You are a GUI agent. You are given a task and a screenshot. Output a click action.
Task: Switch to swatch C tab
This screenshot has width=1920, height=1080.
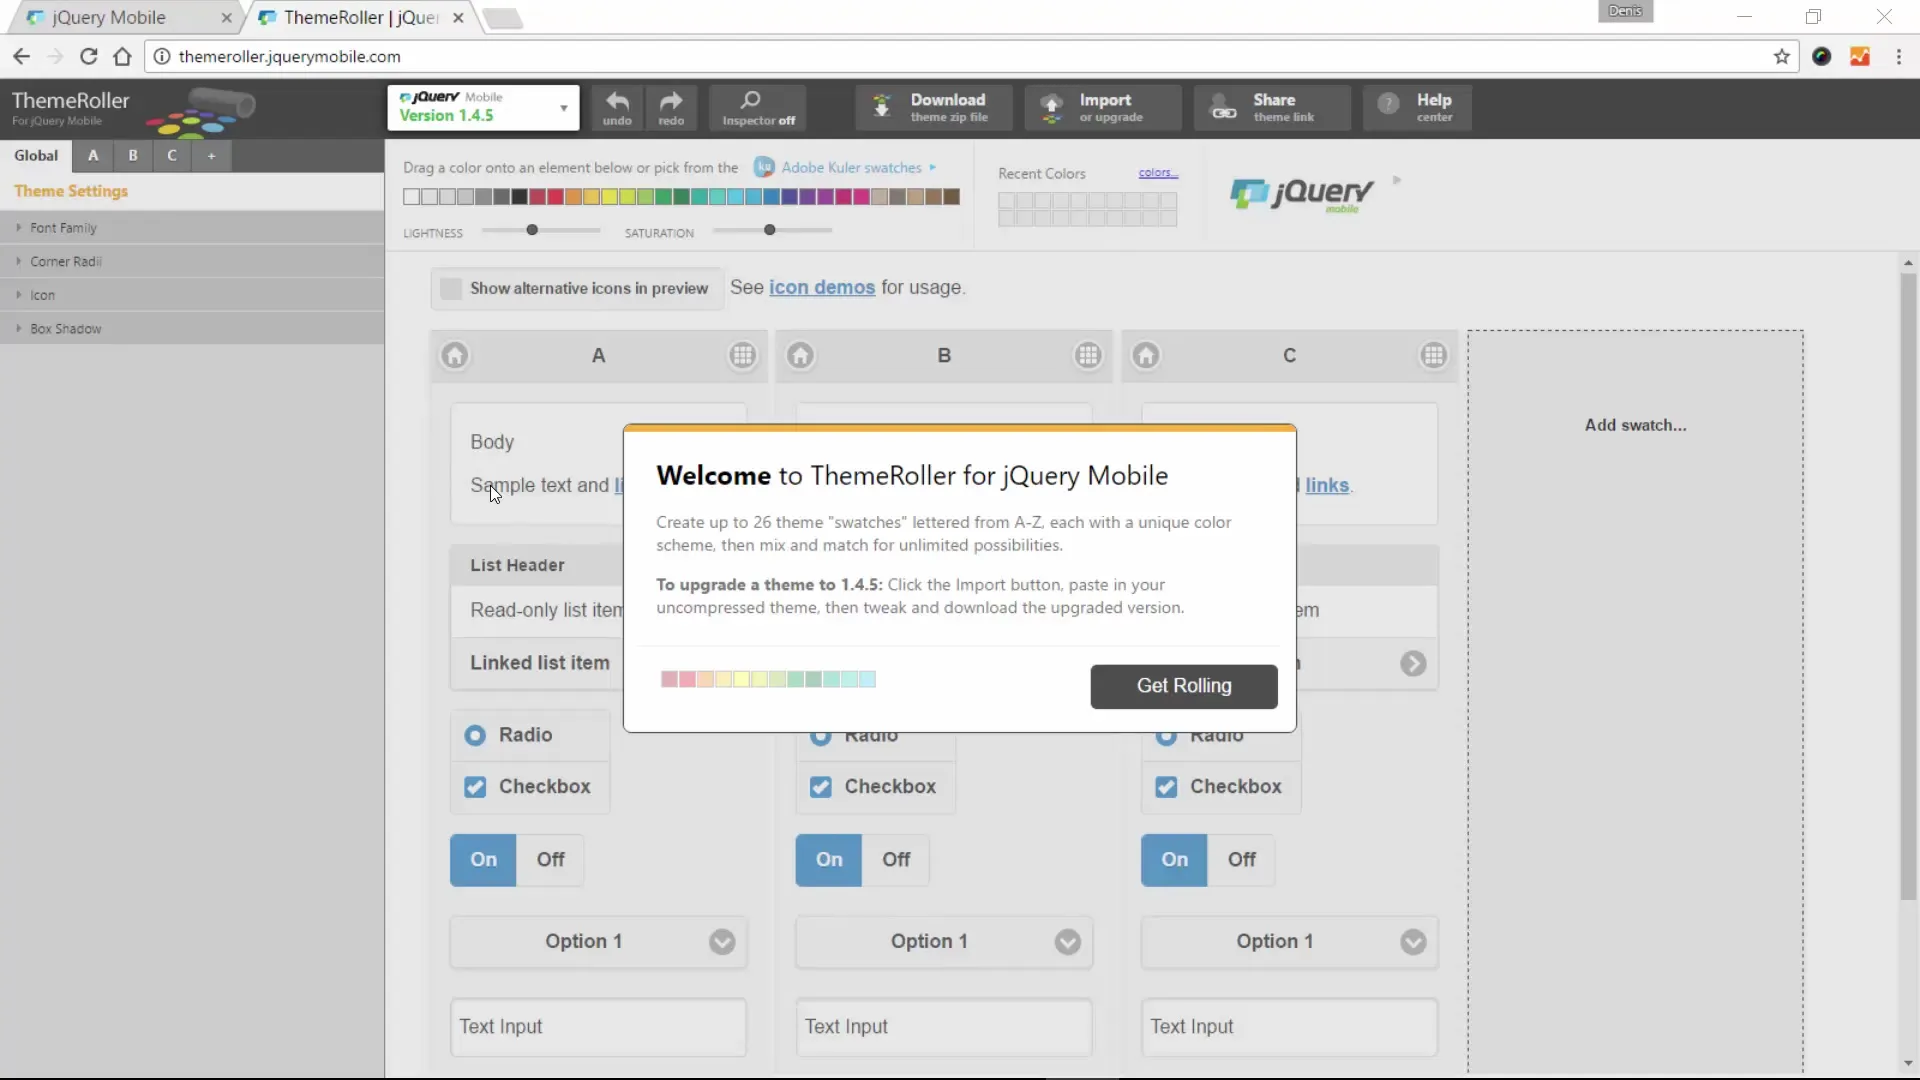coord(172,155)
